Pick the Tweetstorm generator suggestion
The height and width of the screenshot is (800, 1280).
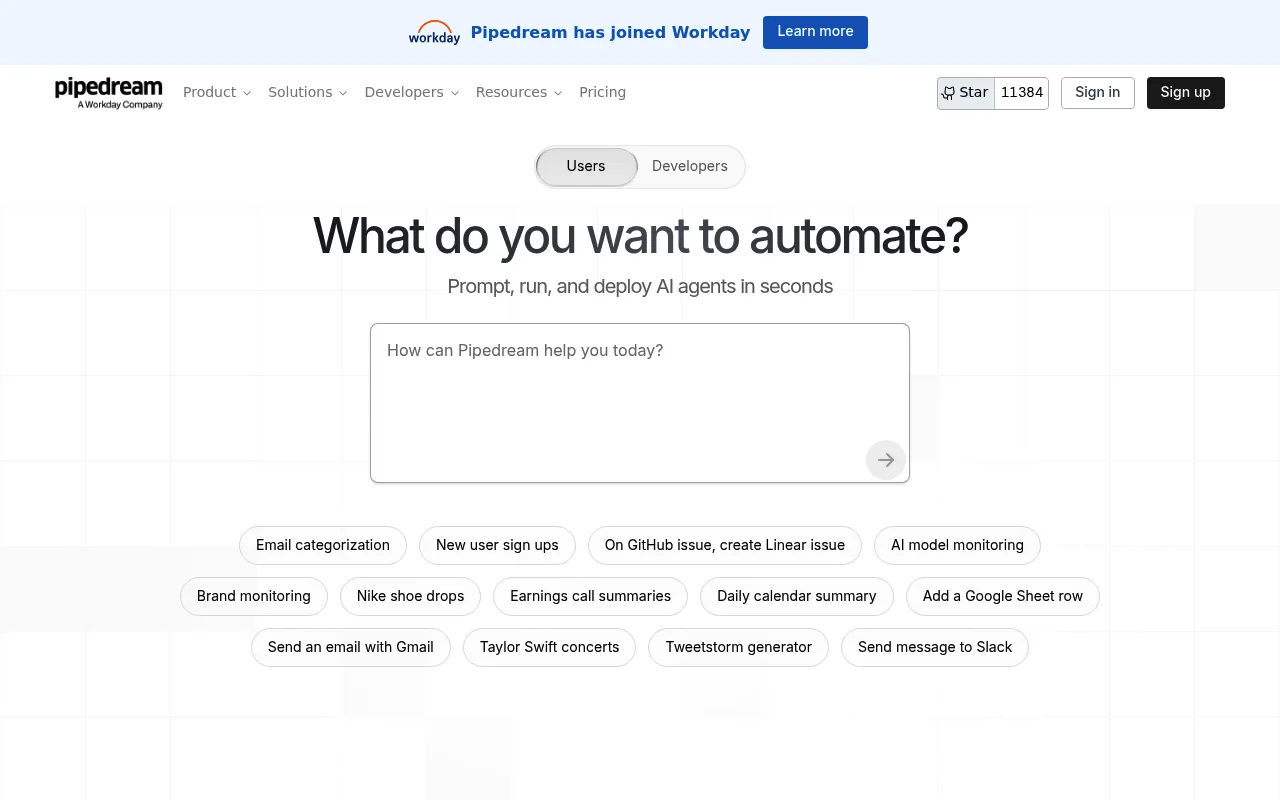[739, 648]
